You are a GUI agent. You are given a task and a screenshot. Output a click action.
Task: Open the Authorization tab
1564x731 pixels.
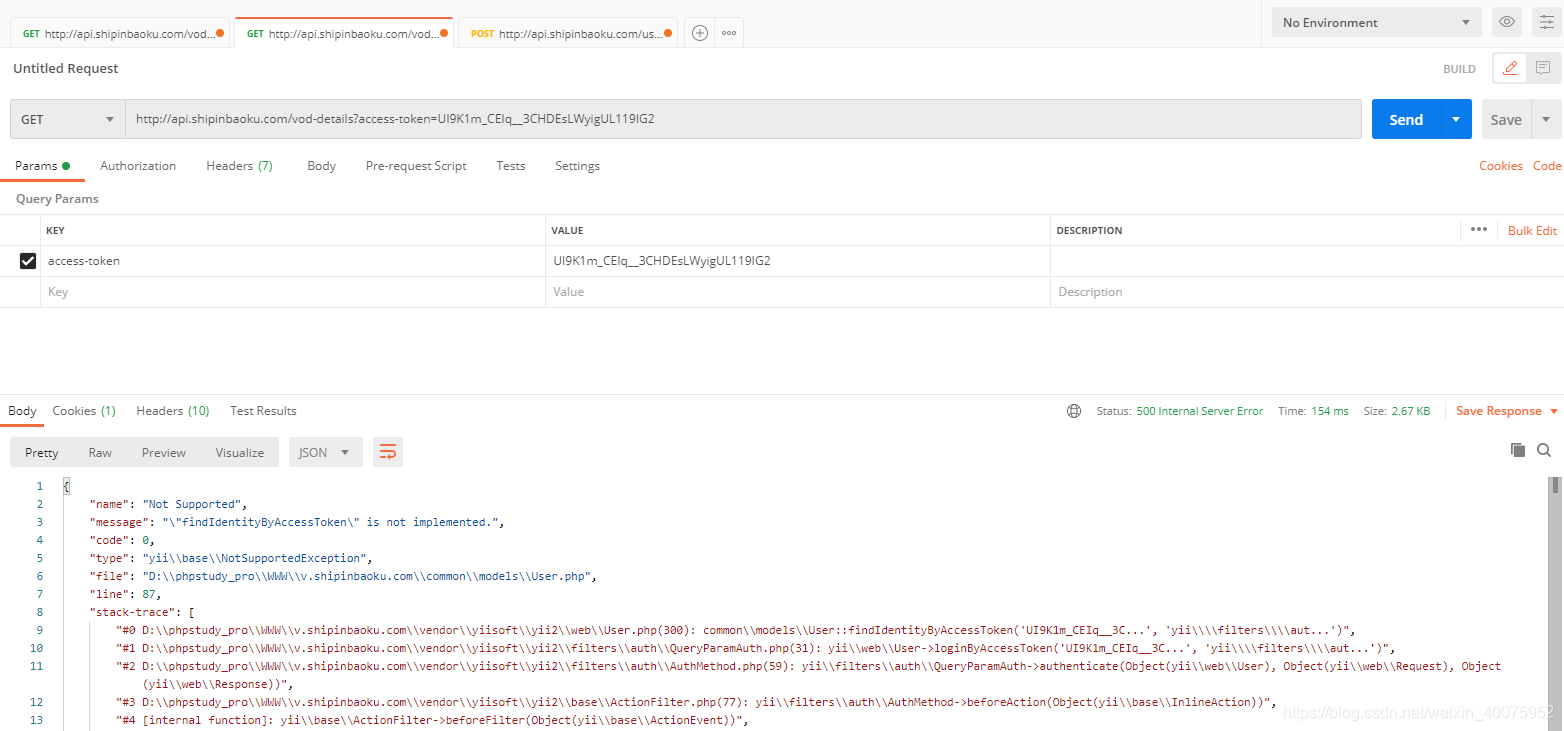tap(138, 166)
